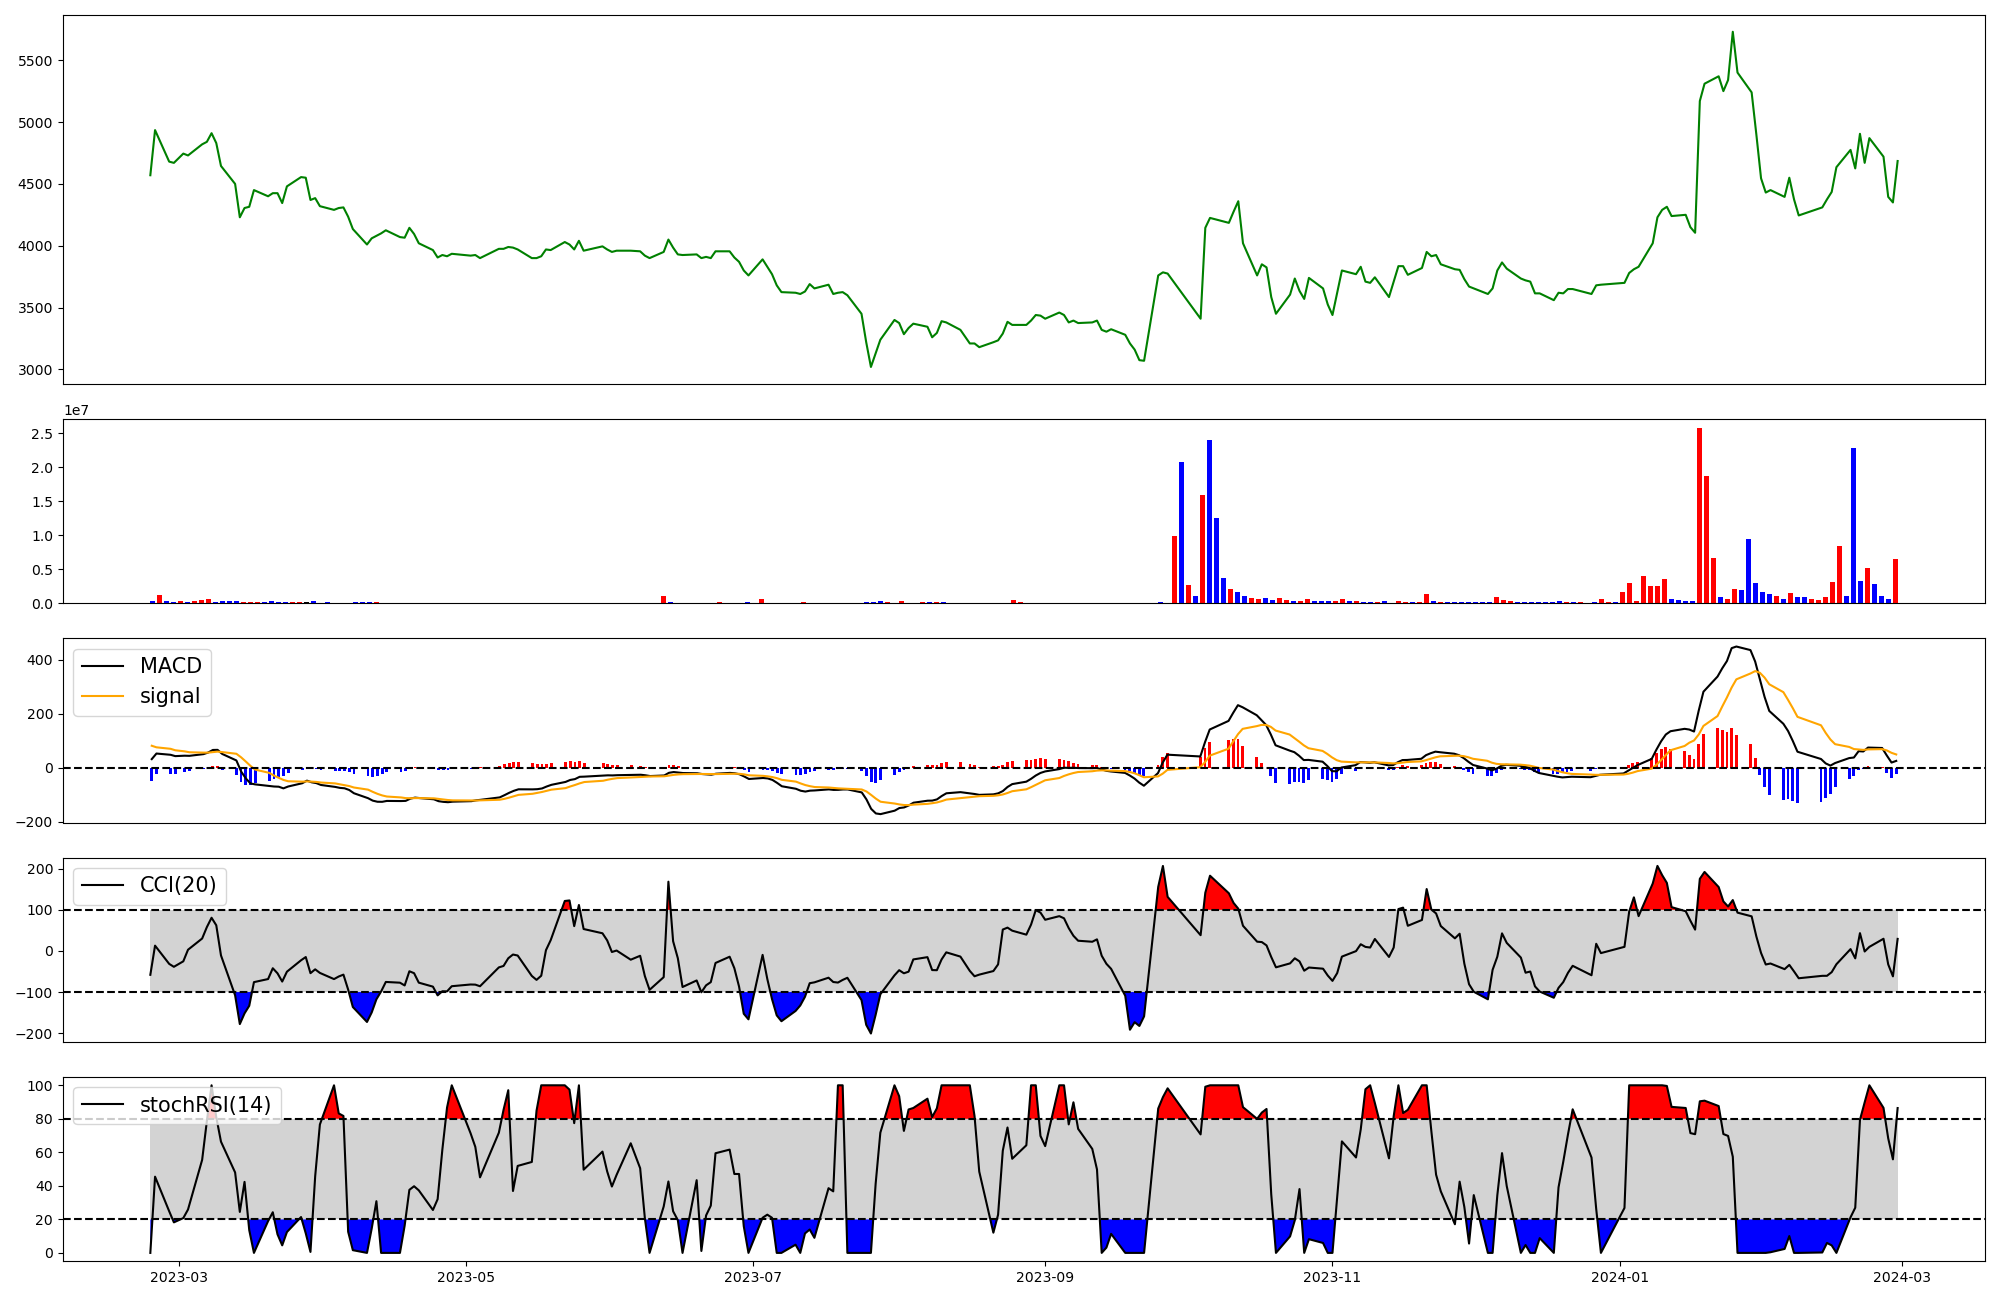Click the 2023-03 x-axis date label
The image size is (2000, 1300).
179,1277
